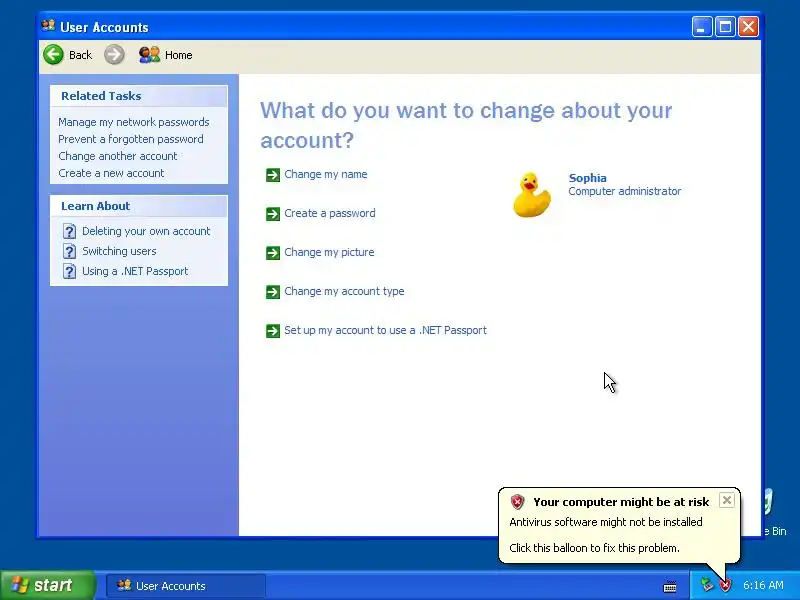Open Deleting your own account help topic
The image size is (800, 600).
[146, 231]
